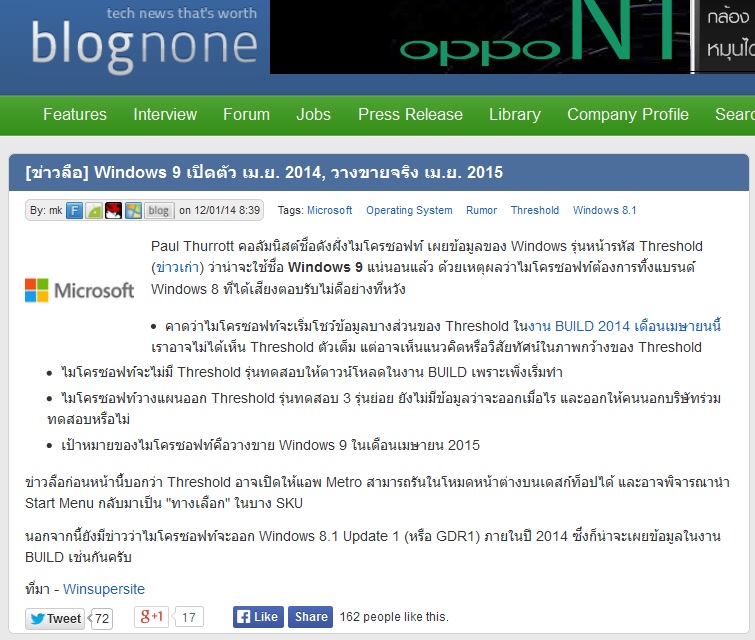Click the Red Hat badge icon
The width and height of the screenshot is (755, 640).
click(114, 210)
